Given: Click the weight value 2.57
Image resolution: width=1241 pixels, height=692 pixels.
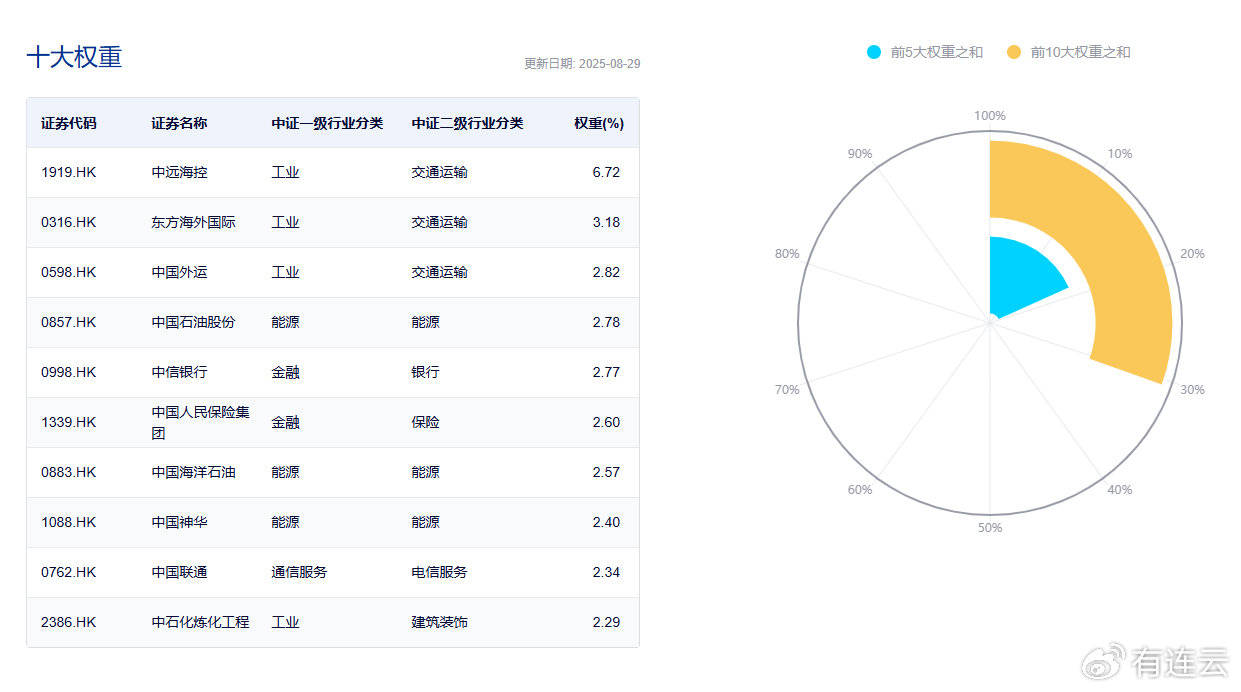Looking at the screenshot, I should [x=606, y=472].
